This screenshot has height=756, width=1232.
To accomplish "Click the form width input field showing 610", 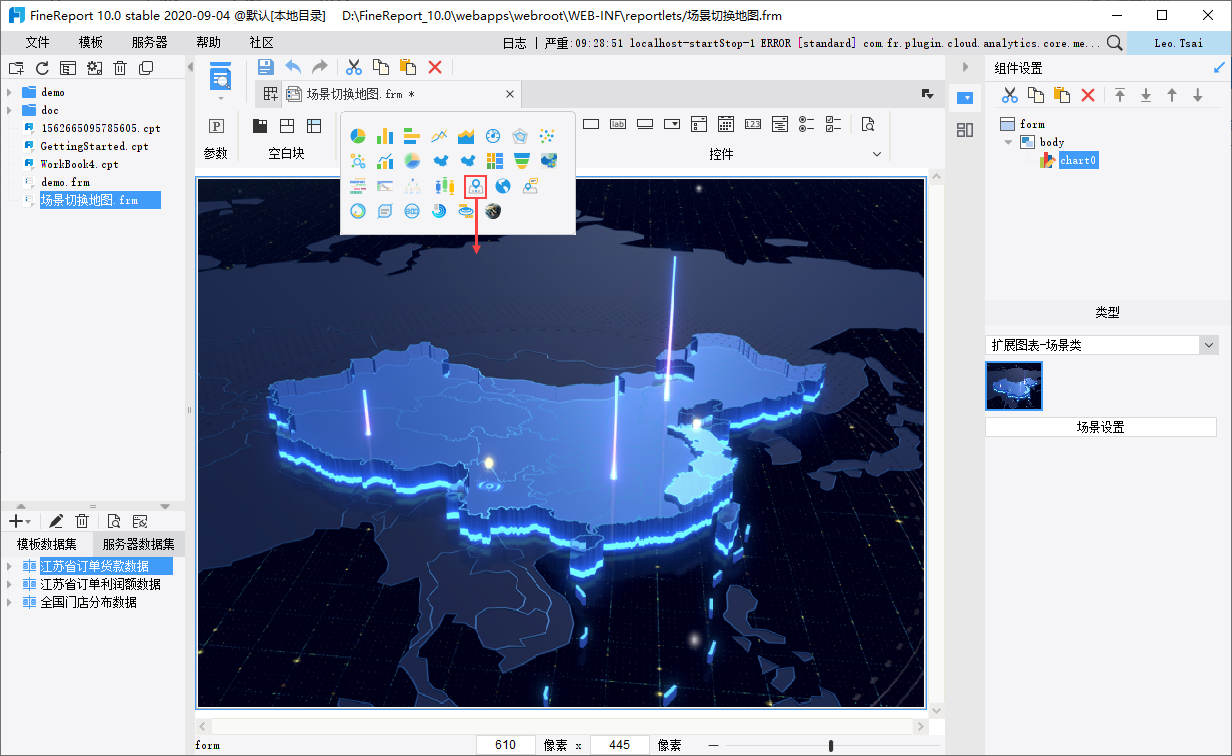I will tap(506, 745).
